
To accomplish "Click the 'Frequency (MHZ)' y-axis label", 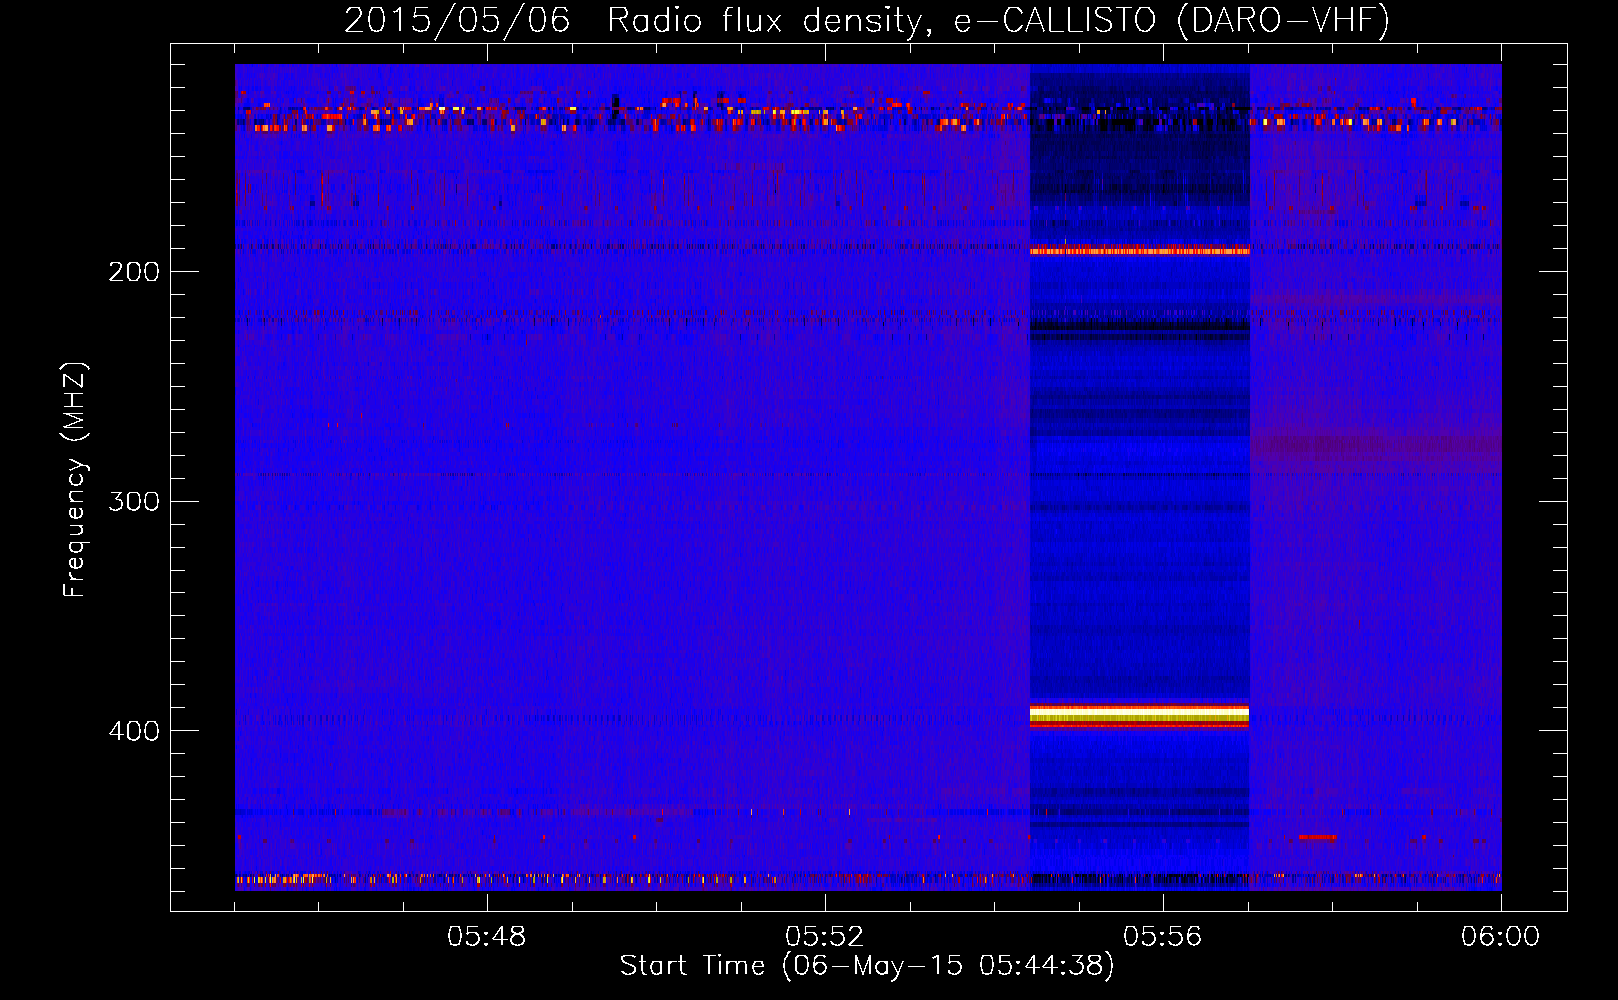I will [75, 480].
